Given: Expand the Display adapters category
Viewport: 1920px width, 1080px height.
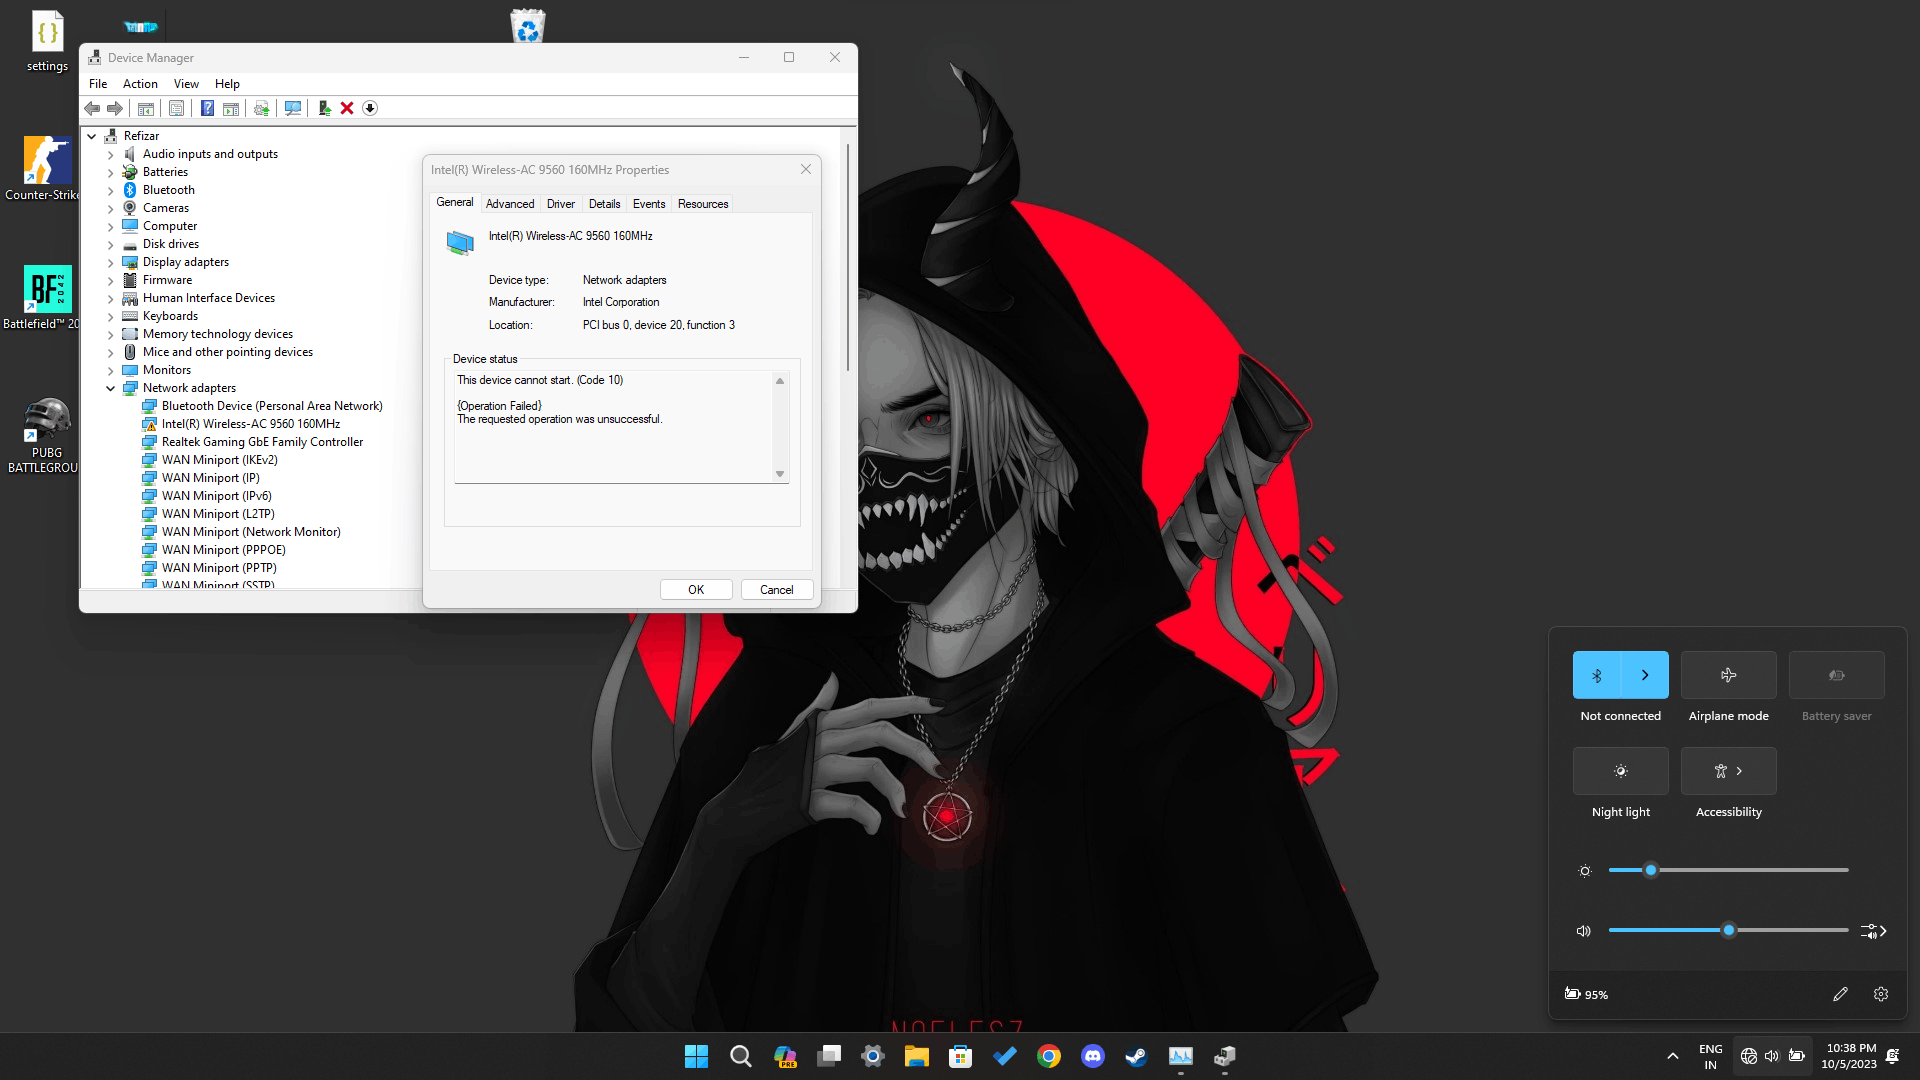Looking at the screenshot, I should tap(111, 261).
